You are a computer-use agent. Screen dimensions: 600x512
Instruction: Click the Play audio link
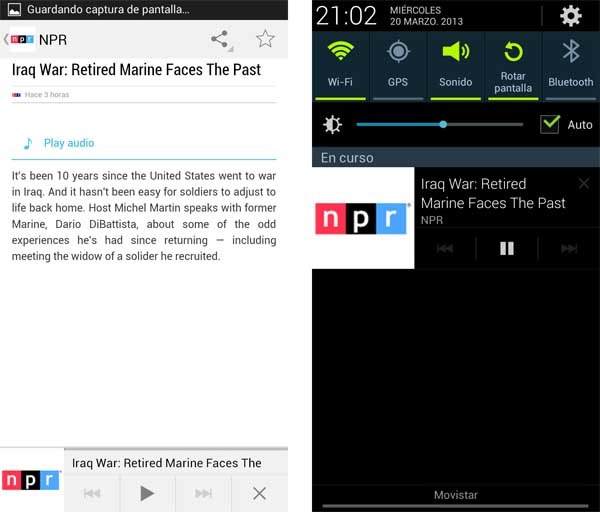pos(68,143)
